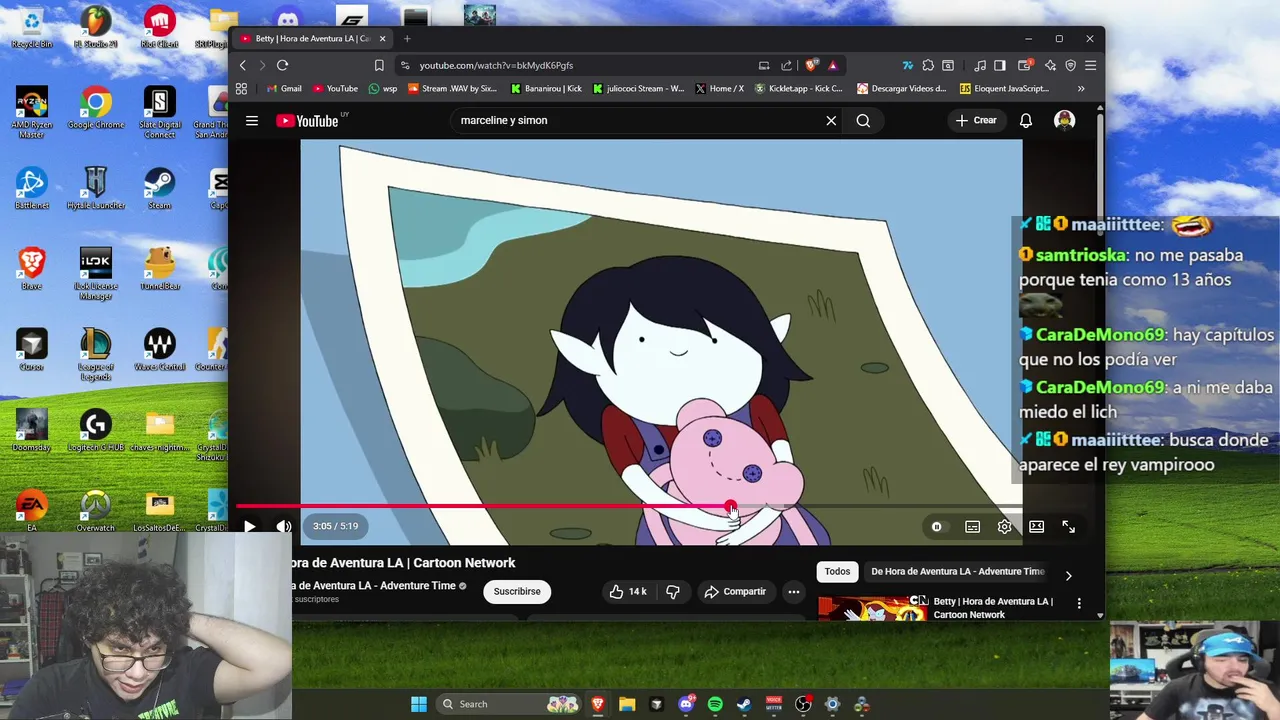Open options for recommended Betty video
Viewport: 1280px width, 720px height.
(x=1079, y=604)
